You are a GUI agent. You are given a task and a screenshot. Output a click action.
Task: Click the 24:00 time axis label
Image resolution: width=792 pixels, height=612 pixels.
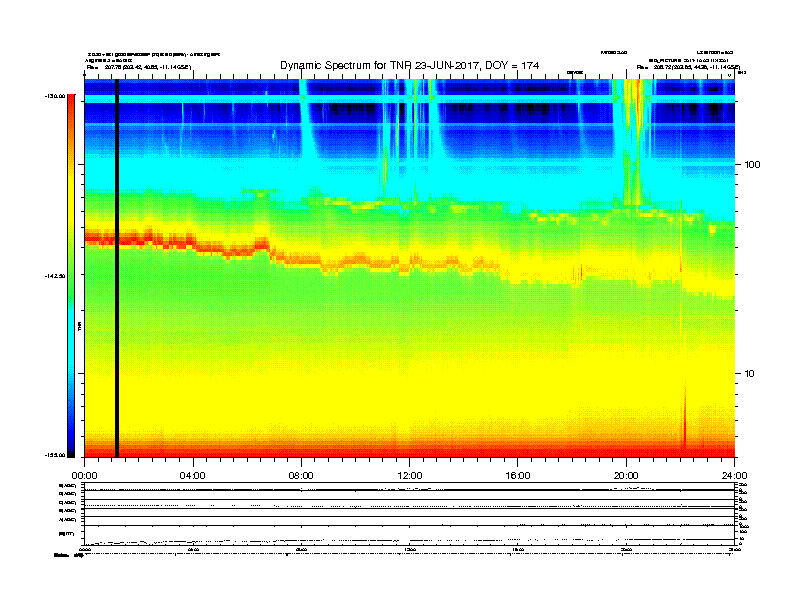(734, 476)
